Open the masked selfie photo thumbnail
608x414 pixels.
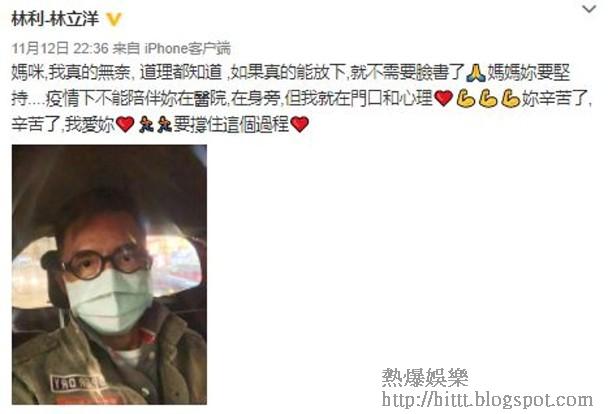(109, 274)
